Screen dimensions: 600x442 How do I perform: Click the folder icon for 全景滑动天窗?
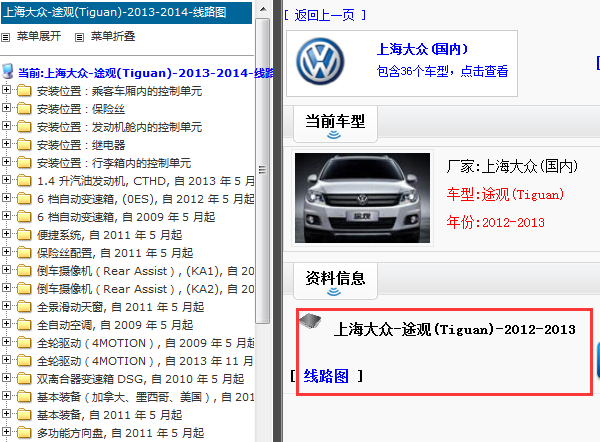click(x=24, y=307)
